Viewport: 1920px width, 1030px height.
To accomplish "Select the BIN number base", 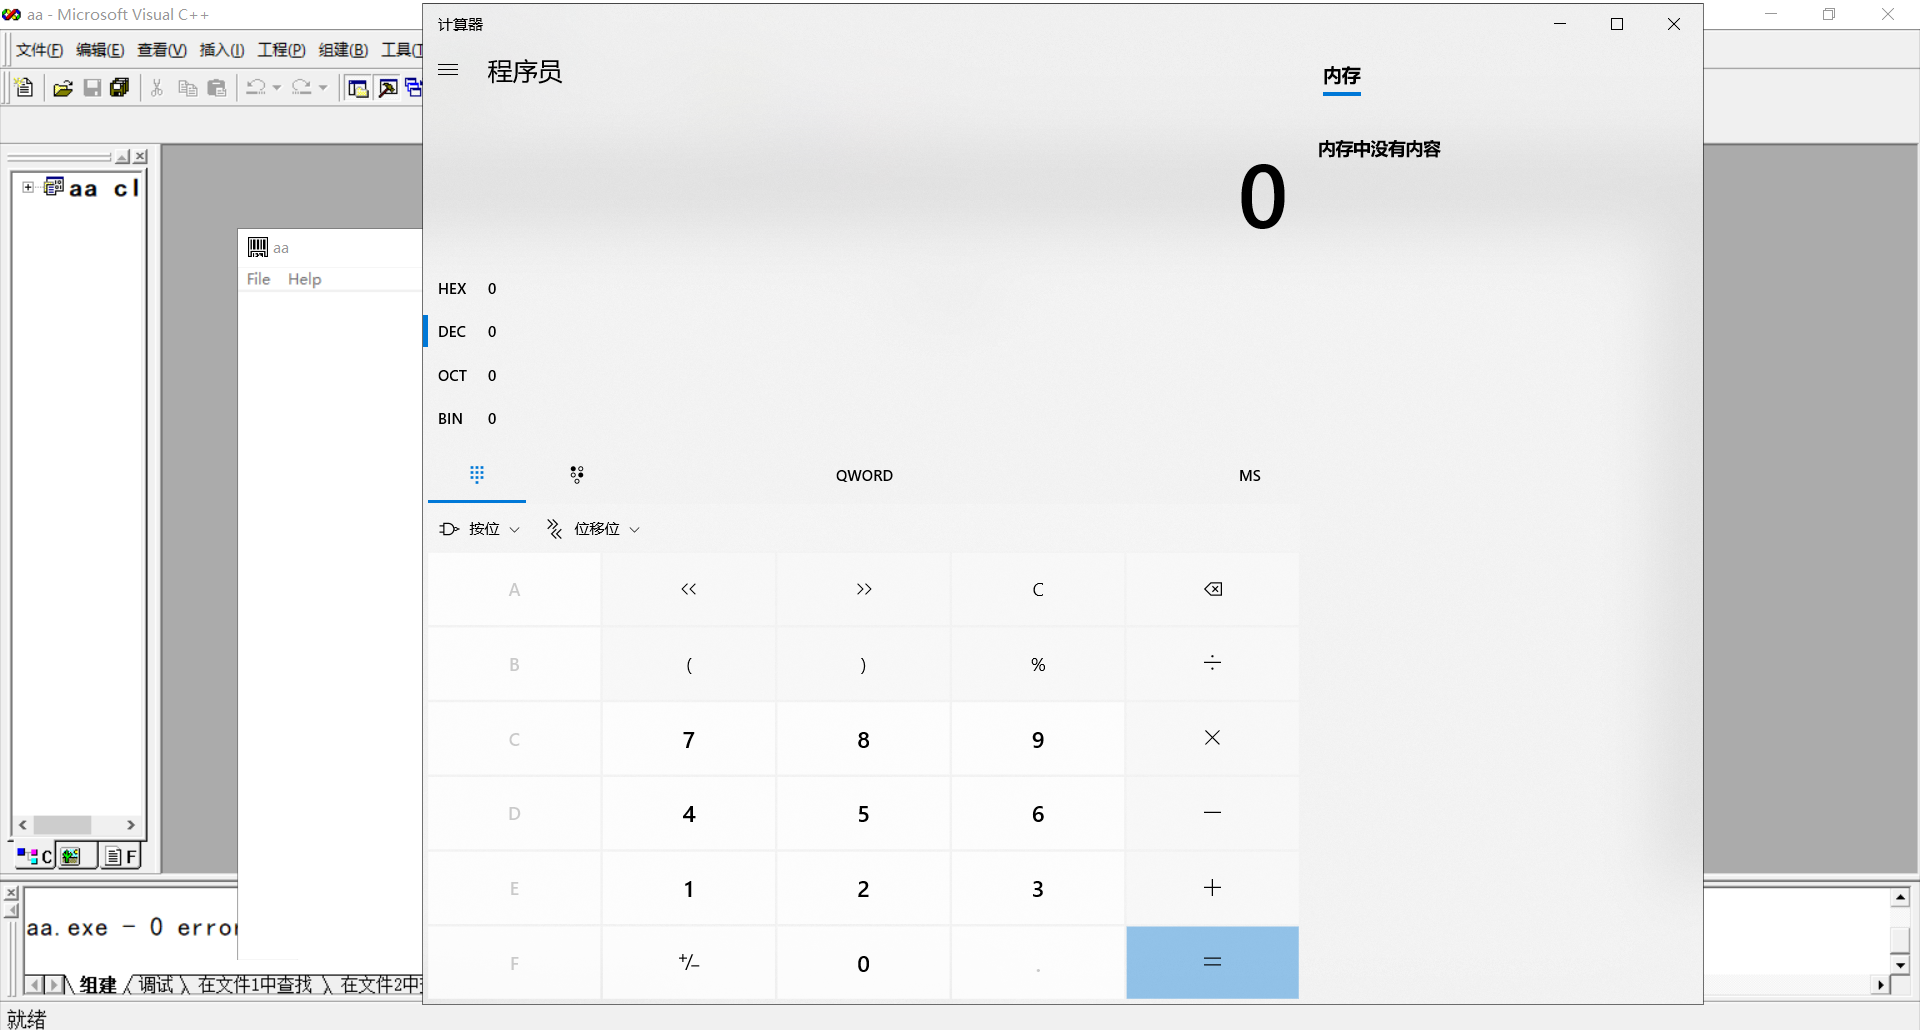I will pyautogui.click(x=450, y=419).
